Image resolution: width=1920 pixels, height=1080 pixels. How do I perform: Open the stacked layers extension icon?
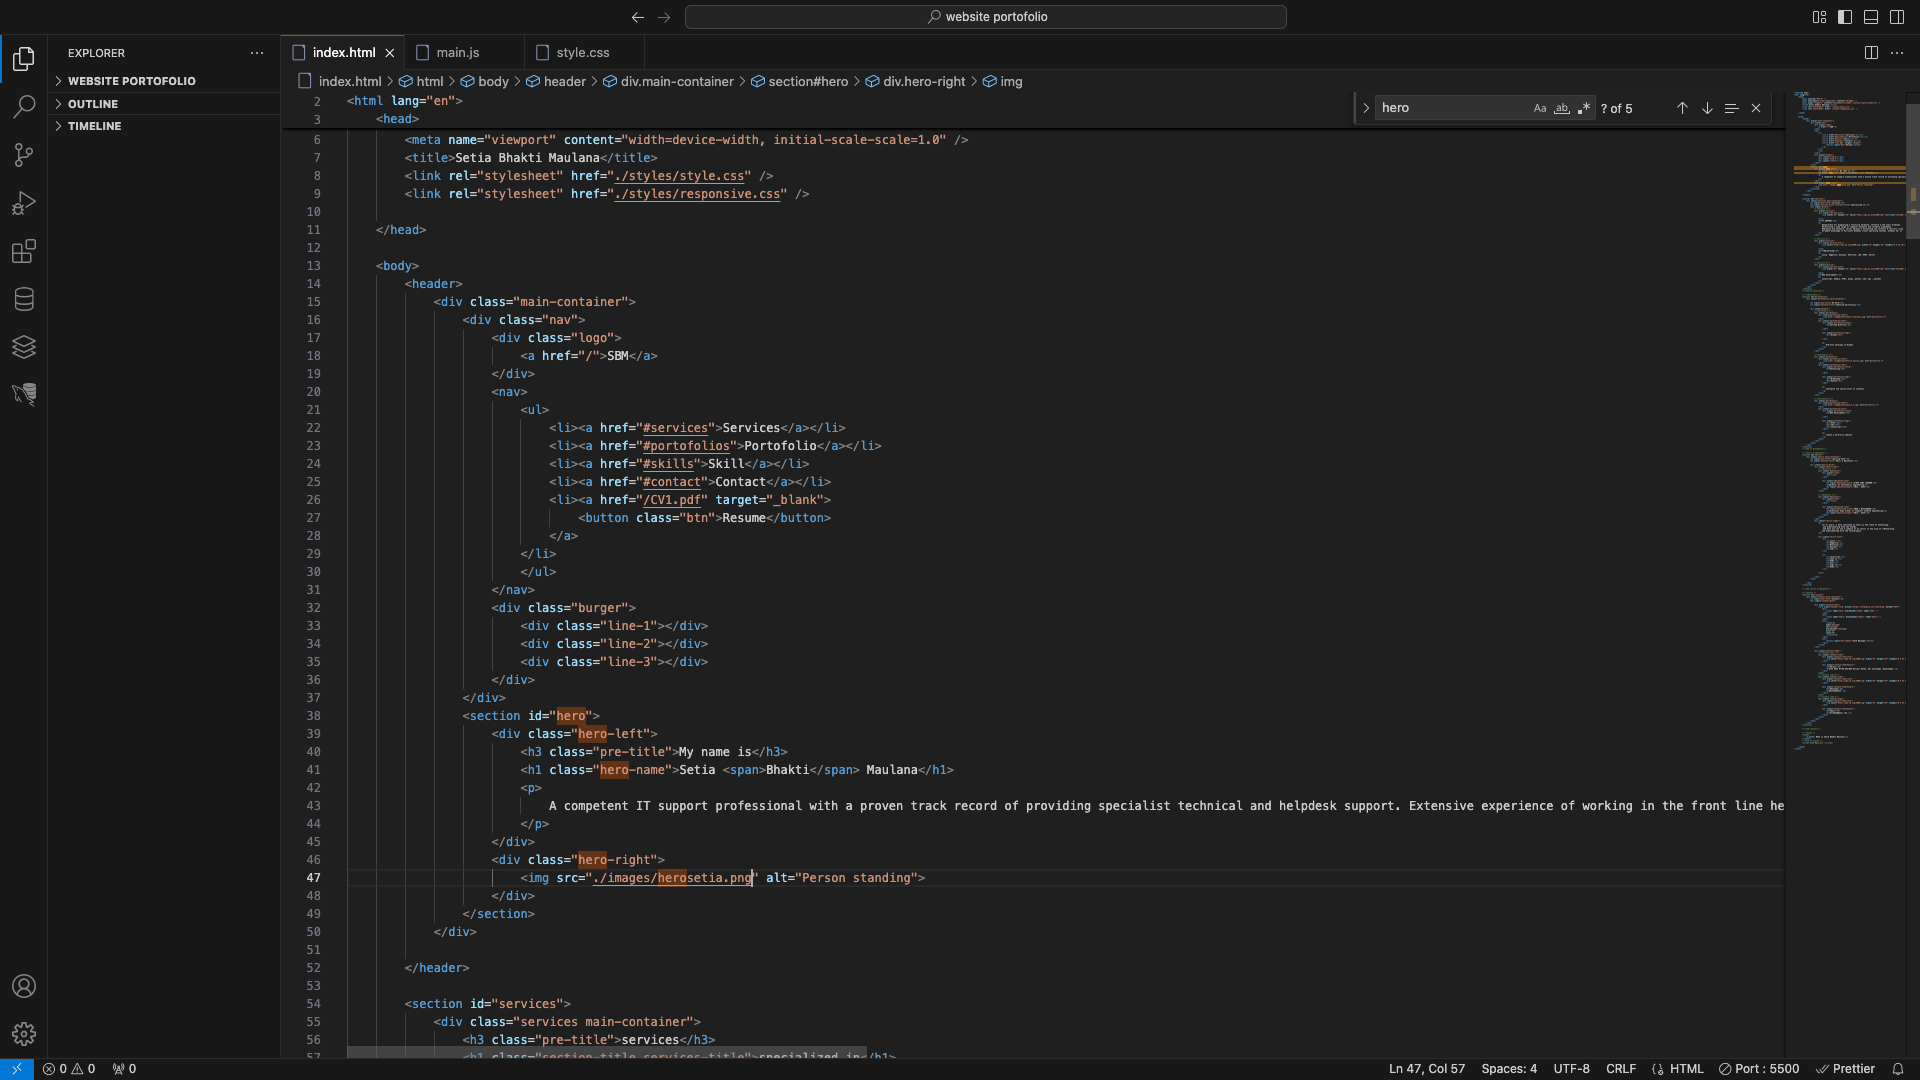point(24,347)
